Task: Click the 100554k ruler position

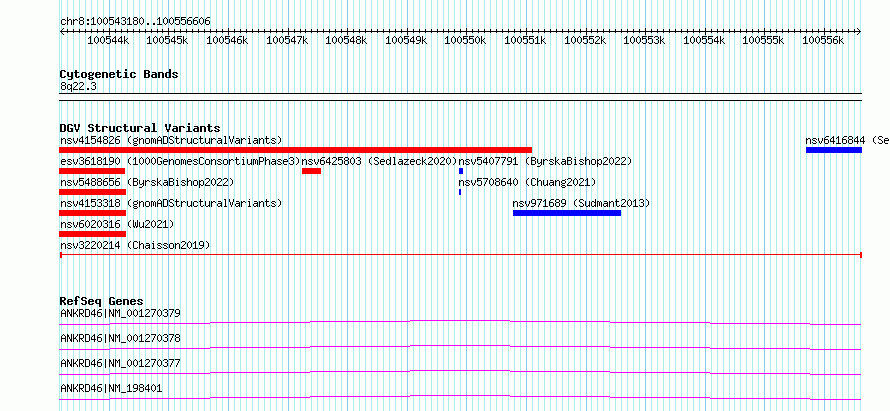Action: click(x=704, y=40)
